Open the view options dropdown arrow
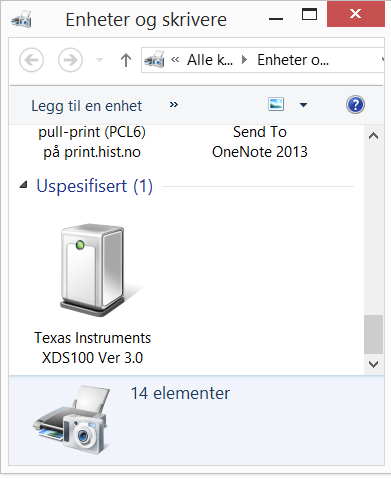This screenshot has width=391, height=478. pyautogui.click(x=303, y=105)
